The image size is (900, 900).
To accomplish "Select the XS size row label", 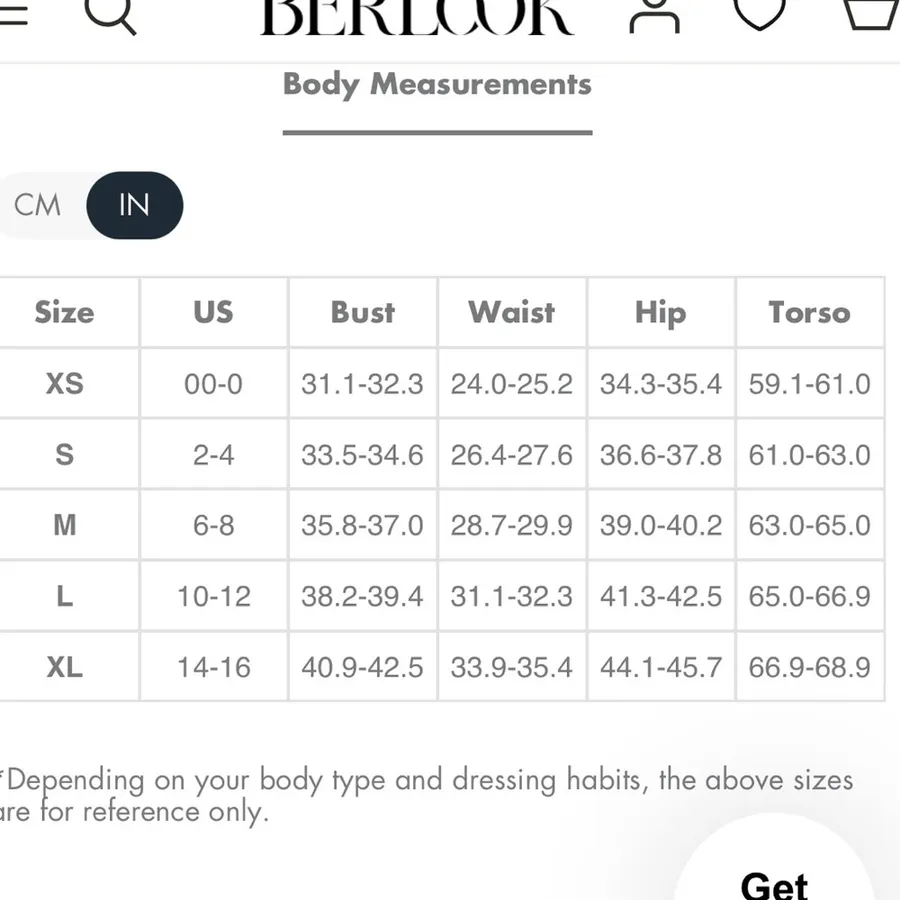I will pyautogui.click(x=64, y=383).
